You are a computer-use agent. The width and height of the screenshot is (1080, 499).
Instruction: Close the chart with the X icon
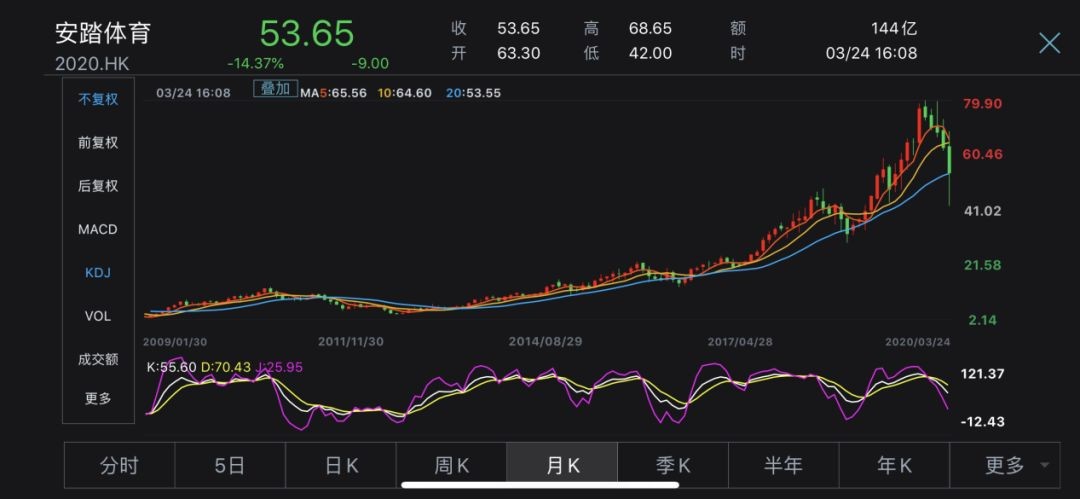click(x=1049, y=43)
